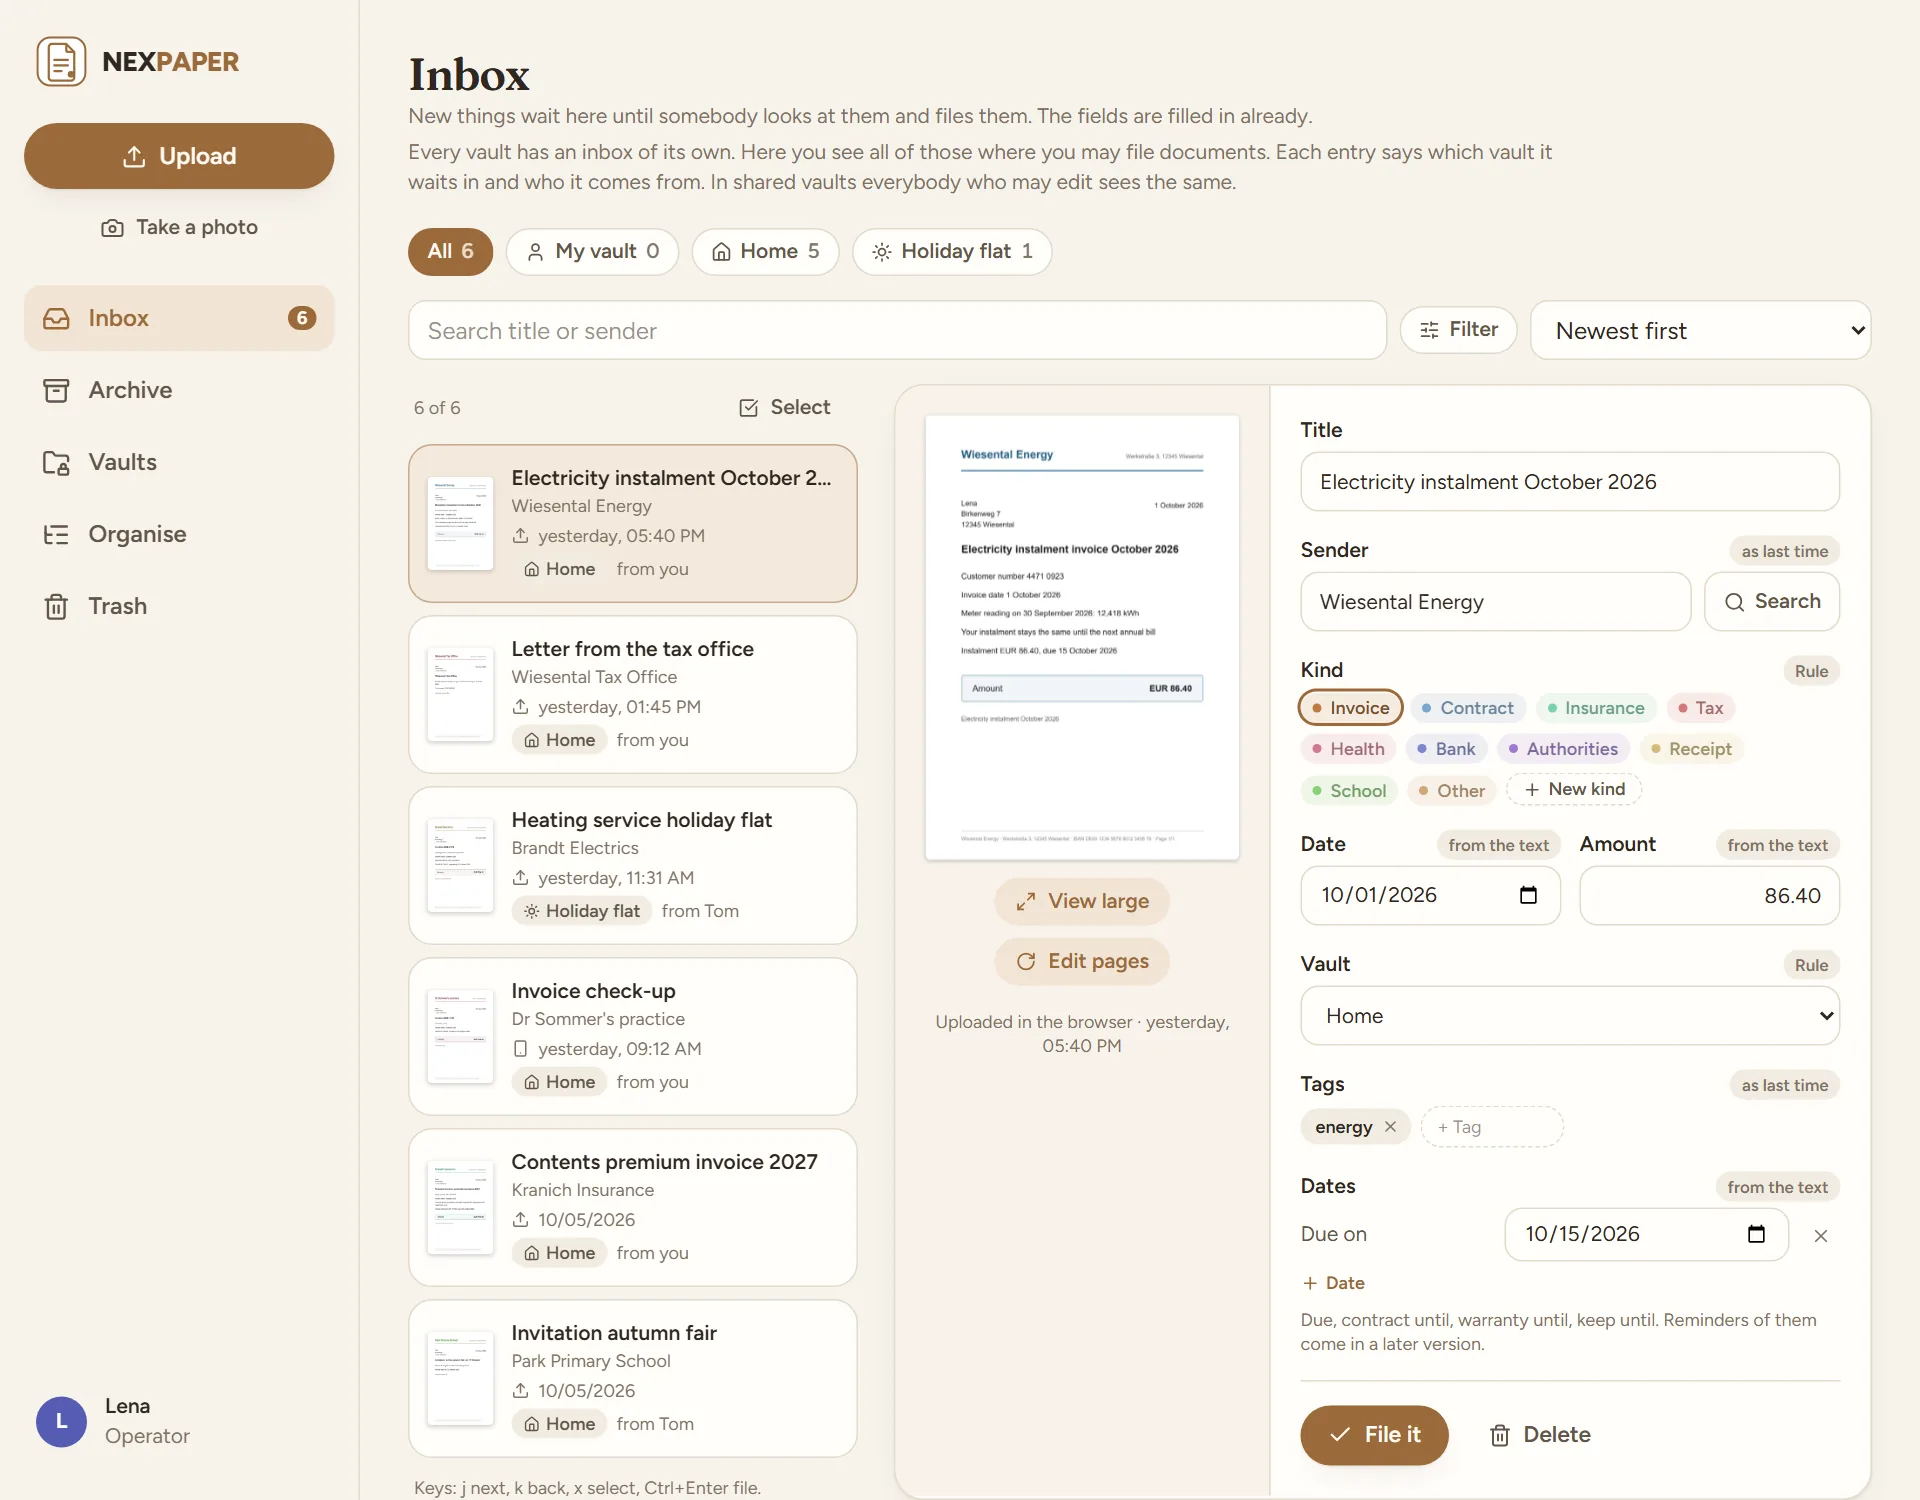
Task: Choose the Invoice kind chip
Action: pyautogui.click(x=1350, y=708)
